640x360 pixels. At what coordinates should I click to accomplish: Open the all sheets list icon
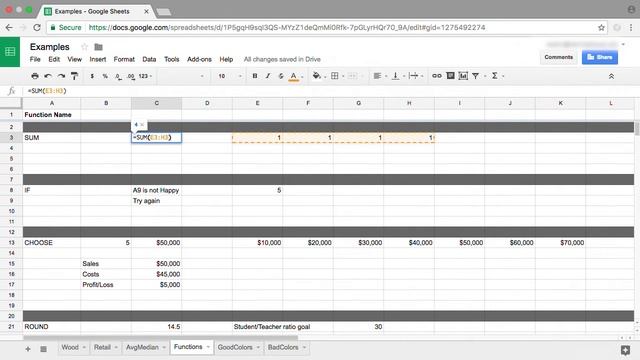[x=43, y=349]
